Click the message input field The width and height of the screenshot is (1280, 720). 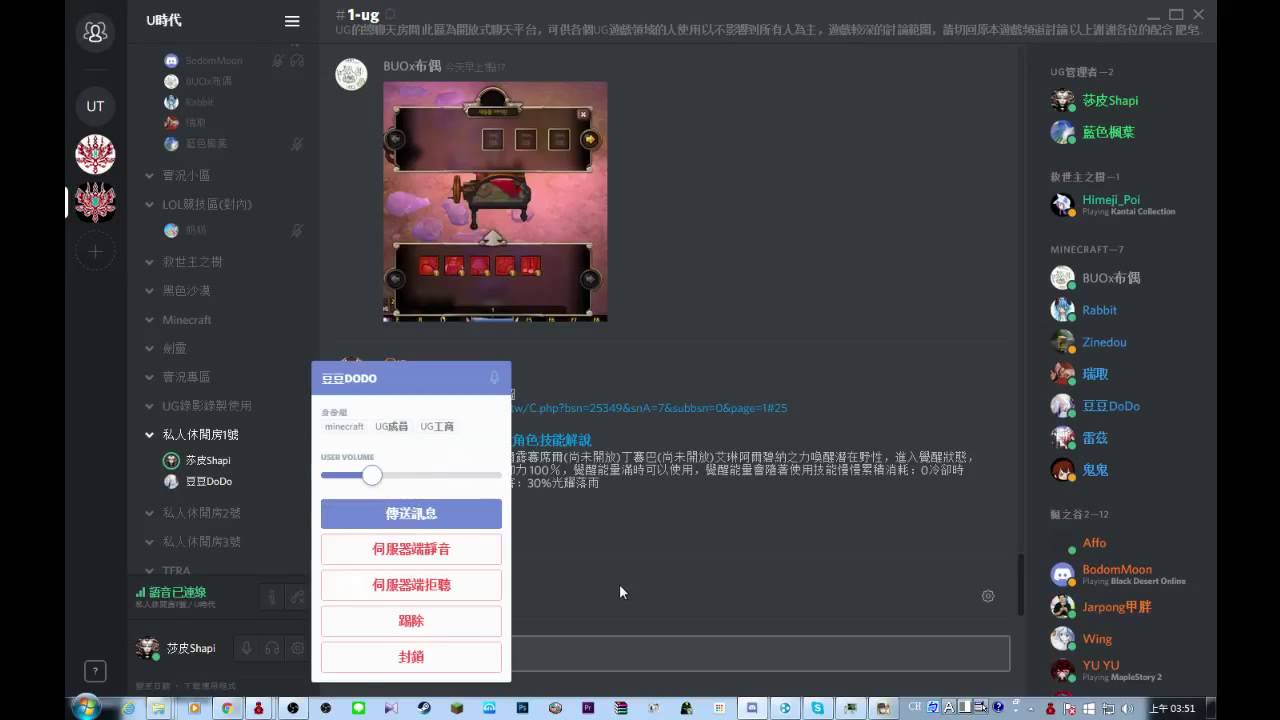(760, 654)
